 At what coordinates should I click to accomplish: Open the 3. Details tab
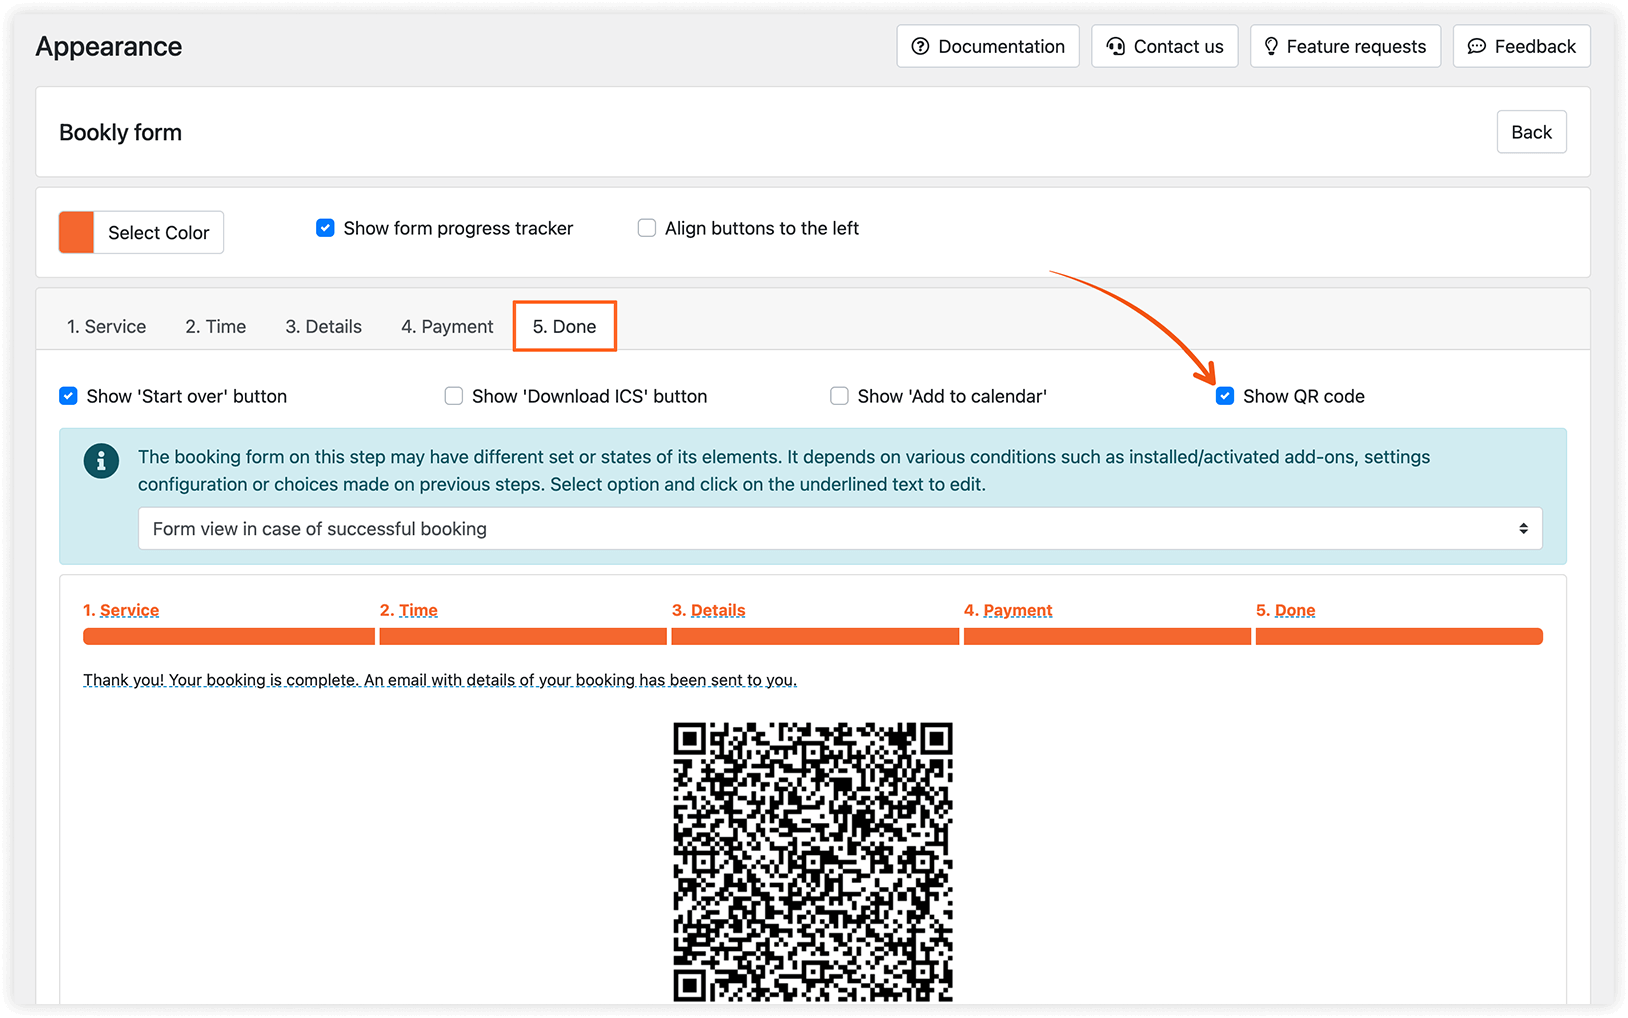coord(323,326)
